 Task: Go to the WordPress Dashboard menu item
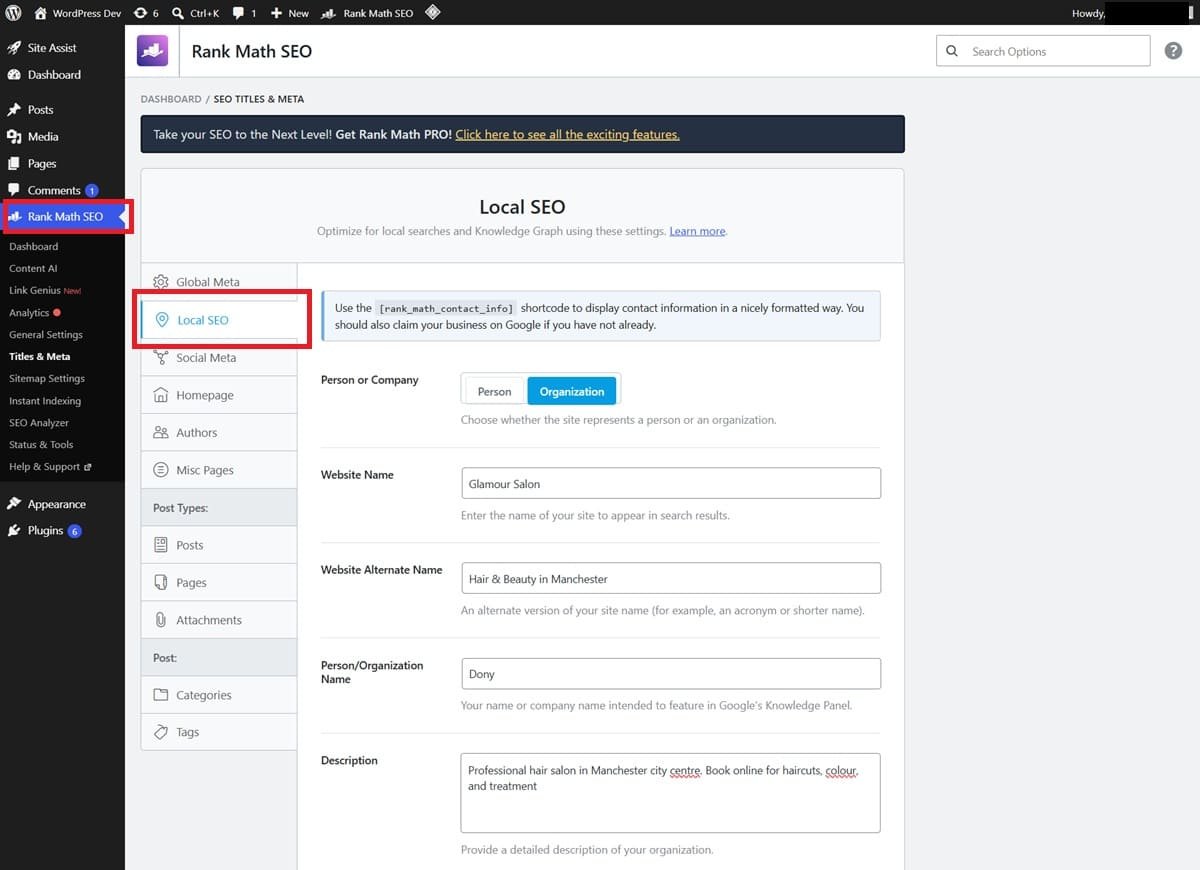point(62,75)
